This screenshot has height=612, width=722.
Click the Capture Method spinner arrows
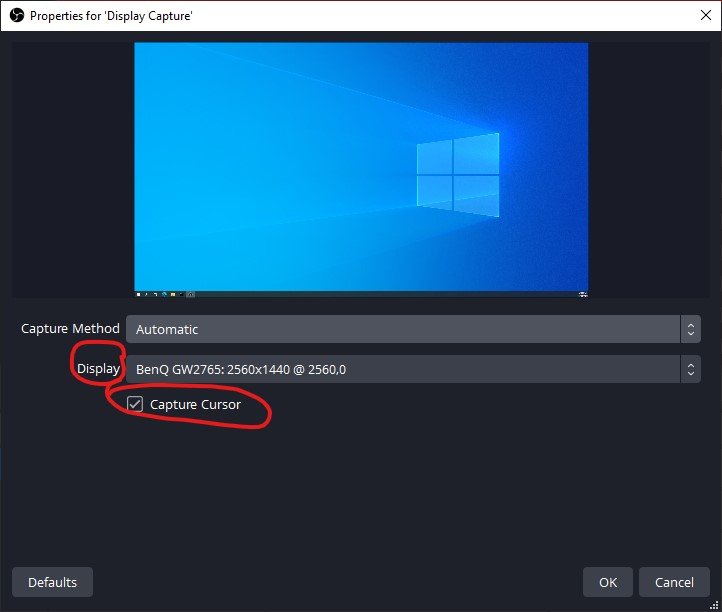[690, 329]
